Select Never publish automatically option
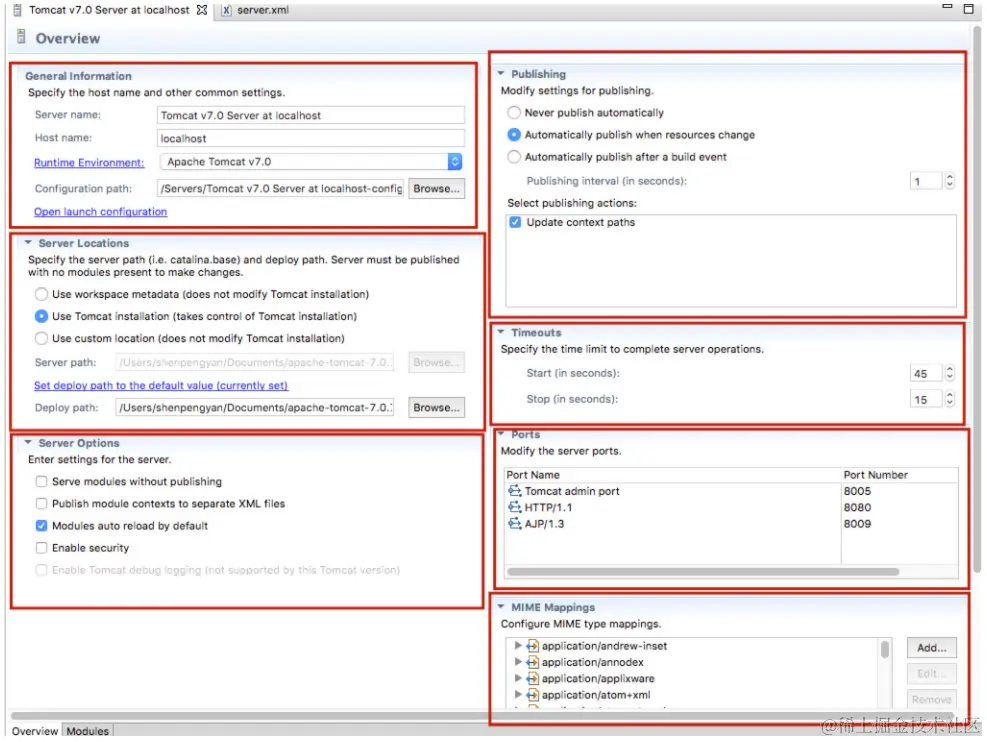The height and width of the screenshot is (742, 987). coord(514,113)
